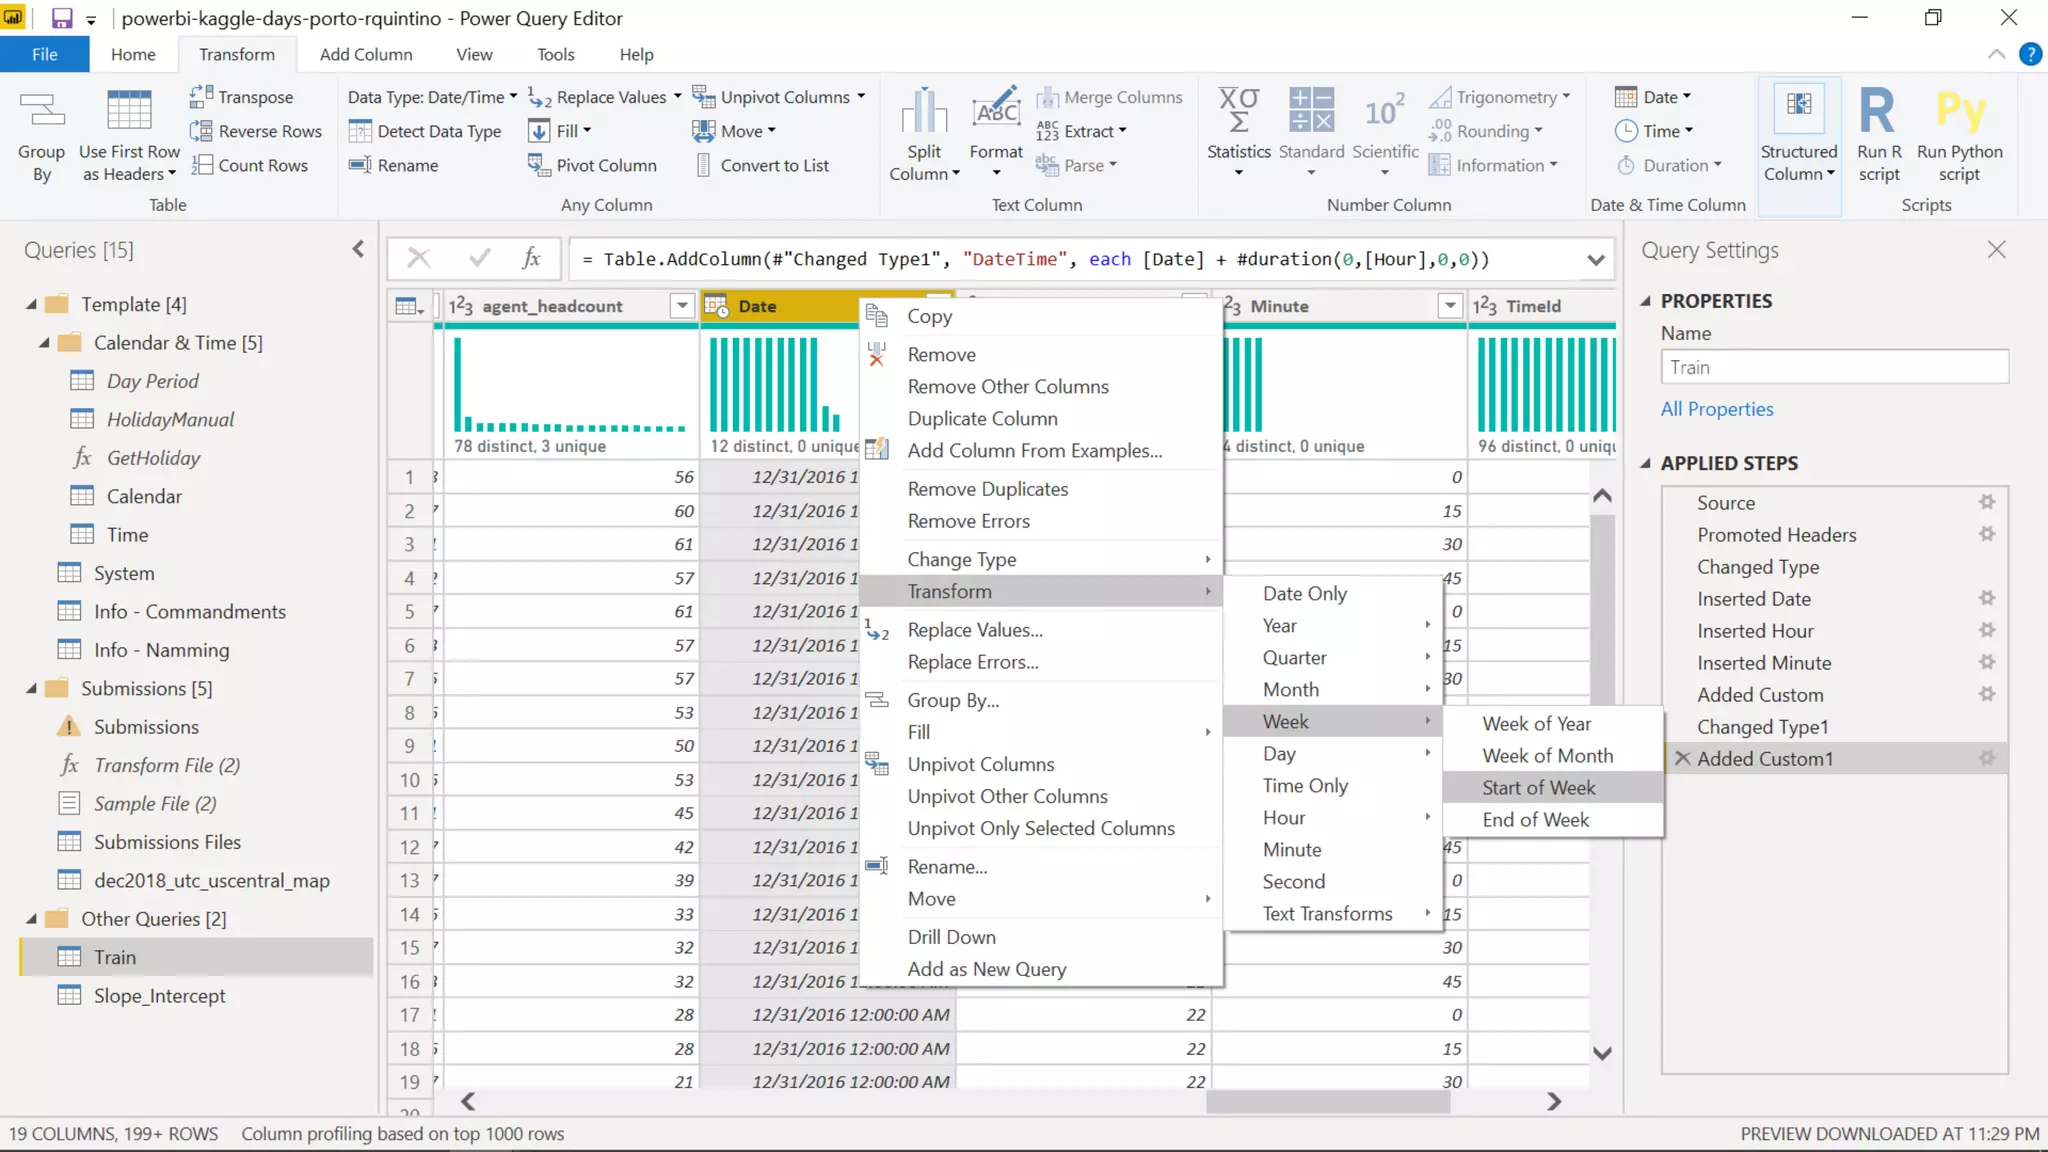The width and height of the screenshot is (2048, 1152).
Task: Open agent_headcount column filter dropdown
Action: click(682, 306)
